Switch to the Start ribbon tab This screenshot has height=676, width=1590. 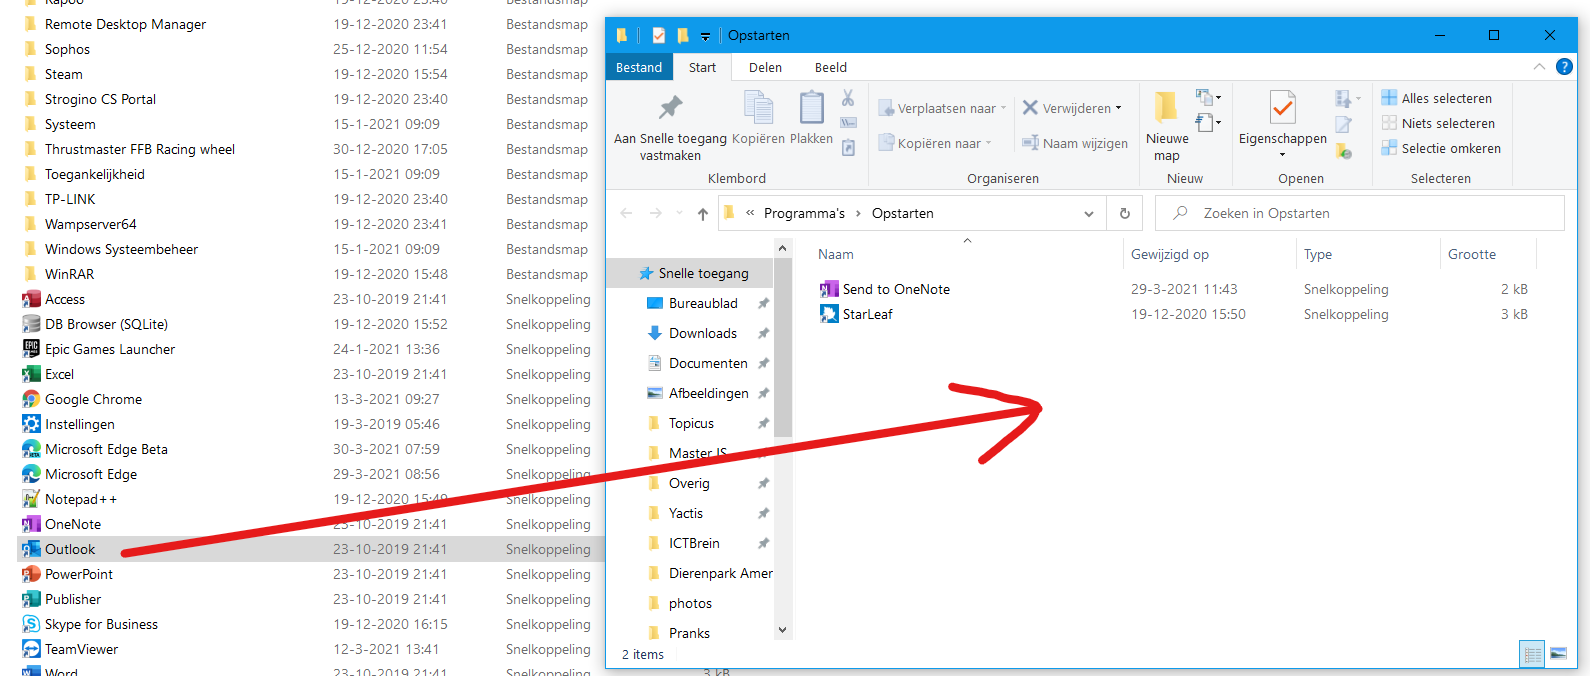pyautogui.click(x=702, y=67)
